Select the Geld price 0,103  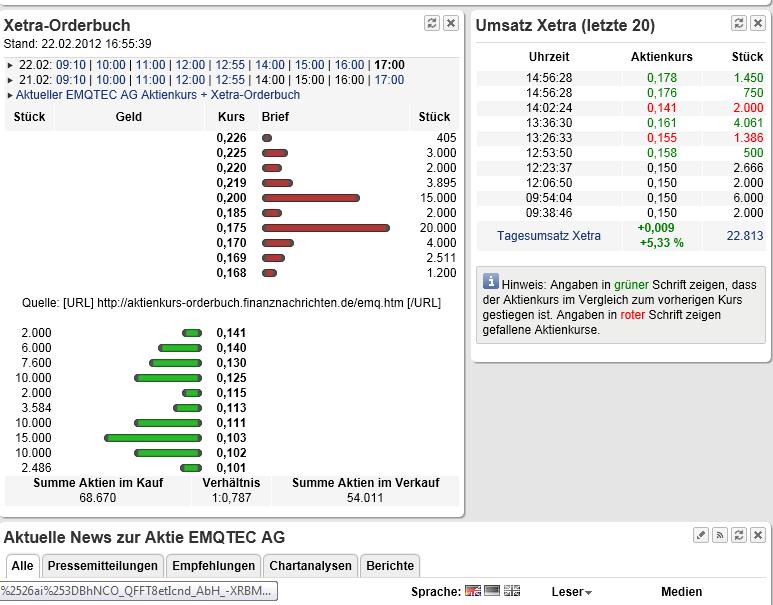pos(231,438)
